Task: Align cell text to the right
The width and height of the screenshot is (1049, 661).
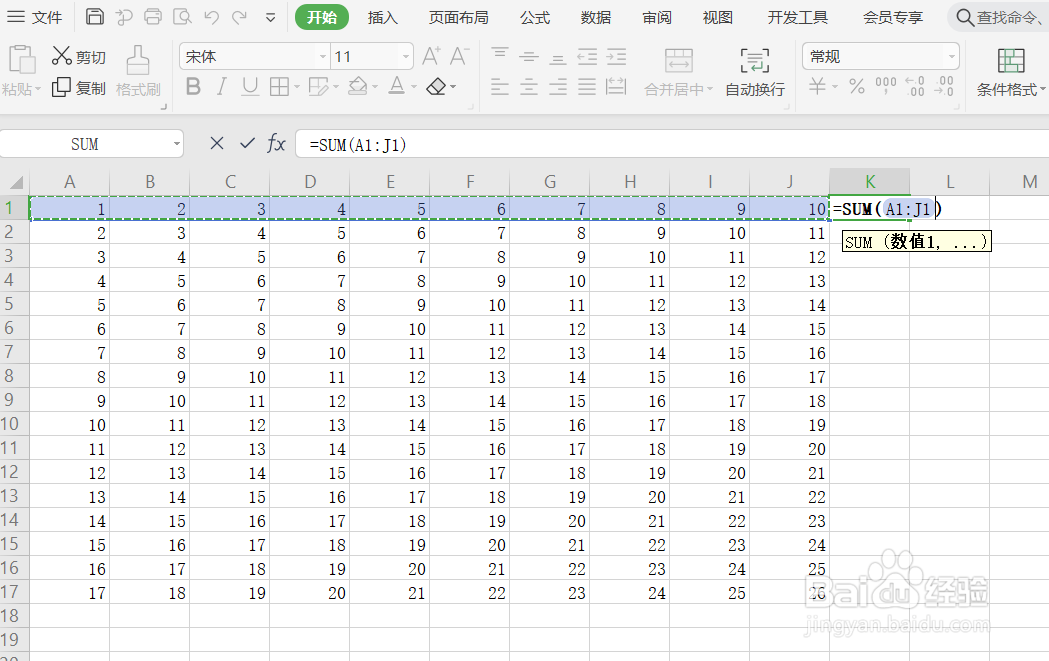Action: tap(557, 86)
